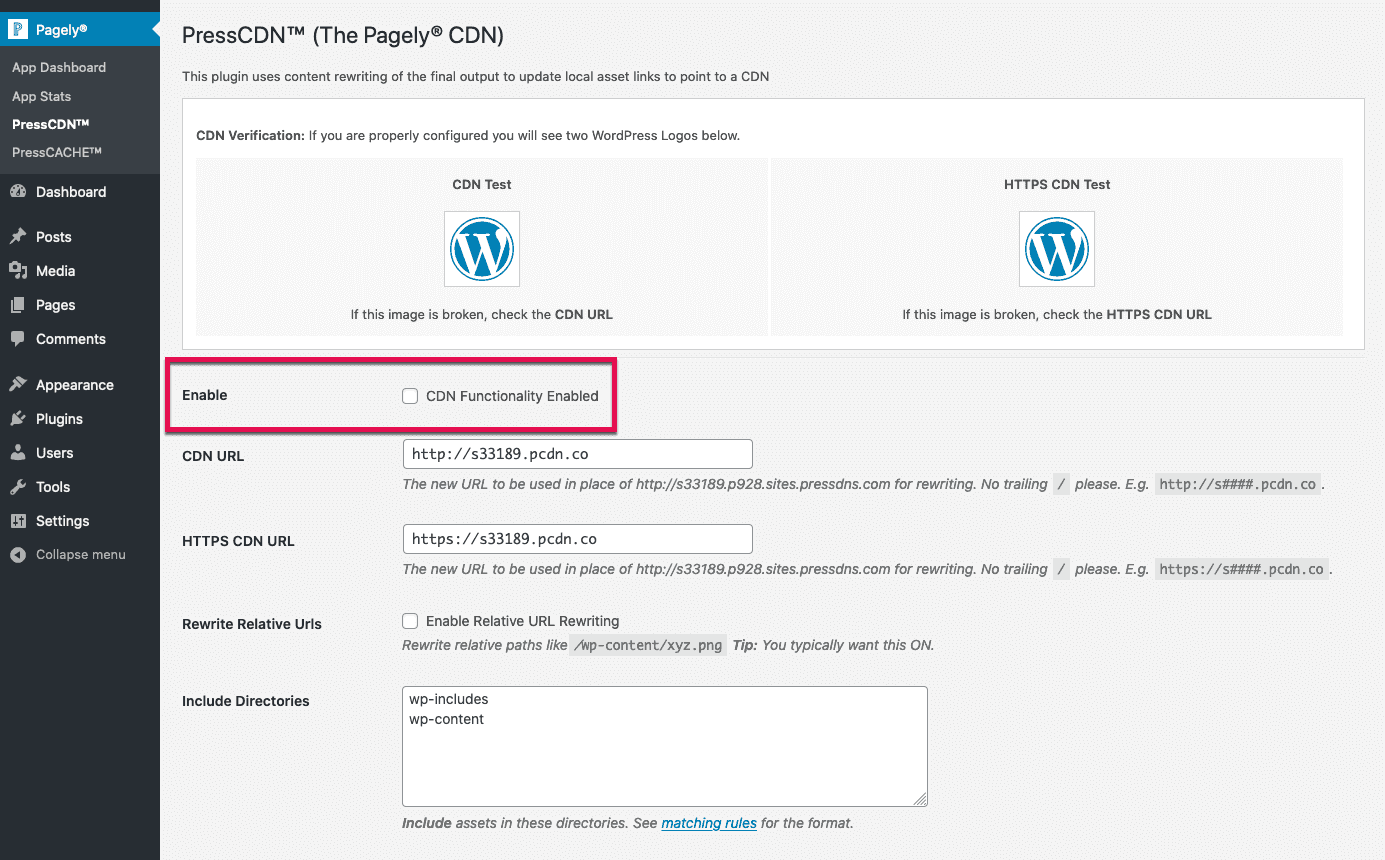This screenshot has width=1385, height=860.
Task: Click the 'Enable' row label
Action: (205, 395)
